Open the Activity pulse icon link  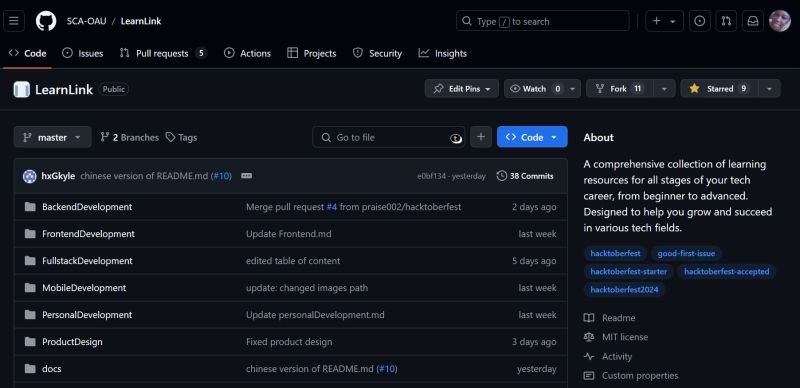(x=589, y=356)
